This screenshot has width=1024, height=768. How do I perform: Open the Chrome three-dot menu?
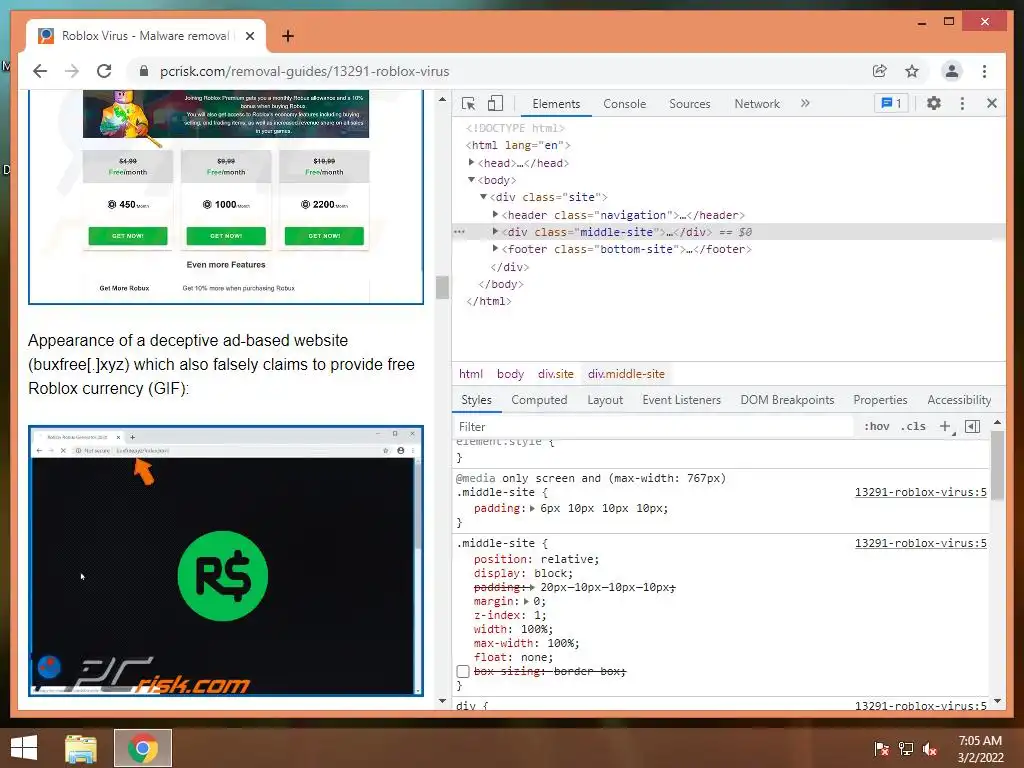[984, 71]
